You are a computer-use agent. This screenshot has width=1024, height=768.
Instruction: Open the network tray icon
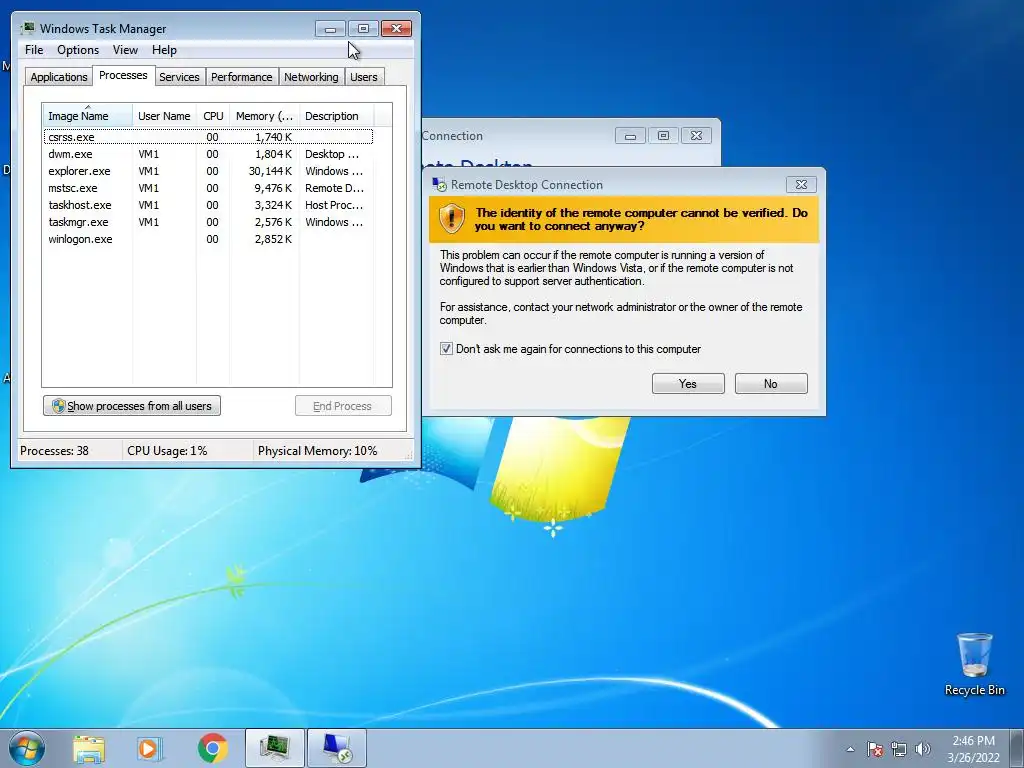(899, 749)
